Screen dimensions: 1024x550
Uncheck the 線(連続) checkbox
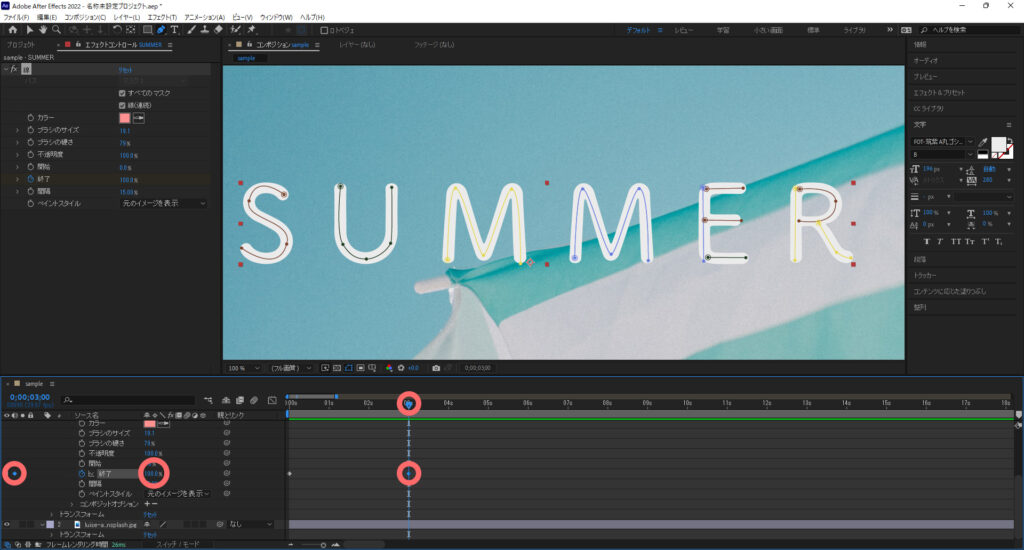[122, 105]
